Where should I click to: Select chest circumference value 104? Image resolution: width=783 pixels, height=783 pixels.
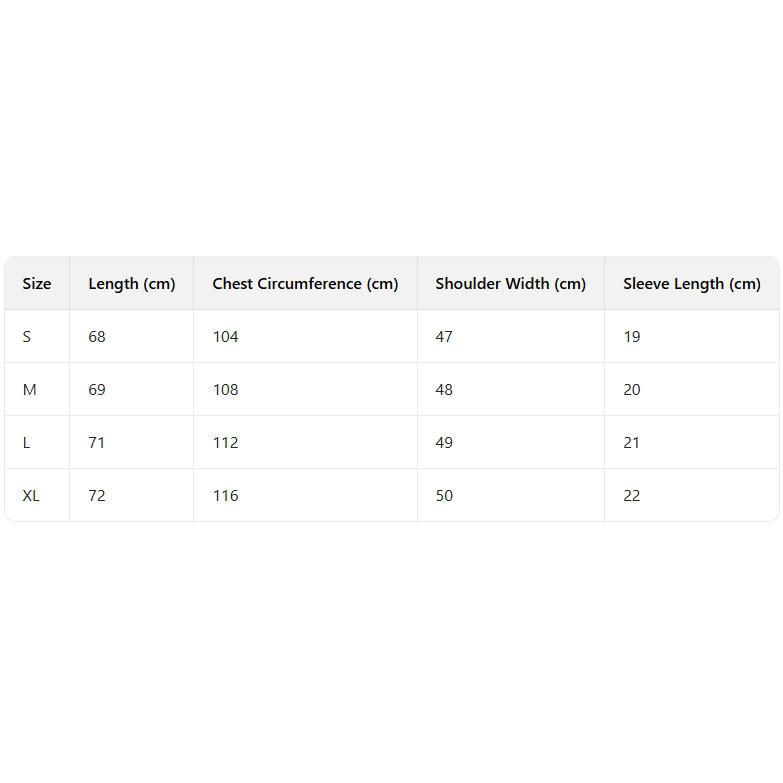[x=226, y=337]
